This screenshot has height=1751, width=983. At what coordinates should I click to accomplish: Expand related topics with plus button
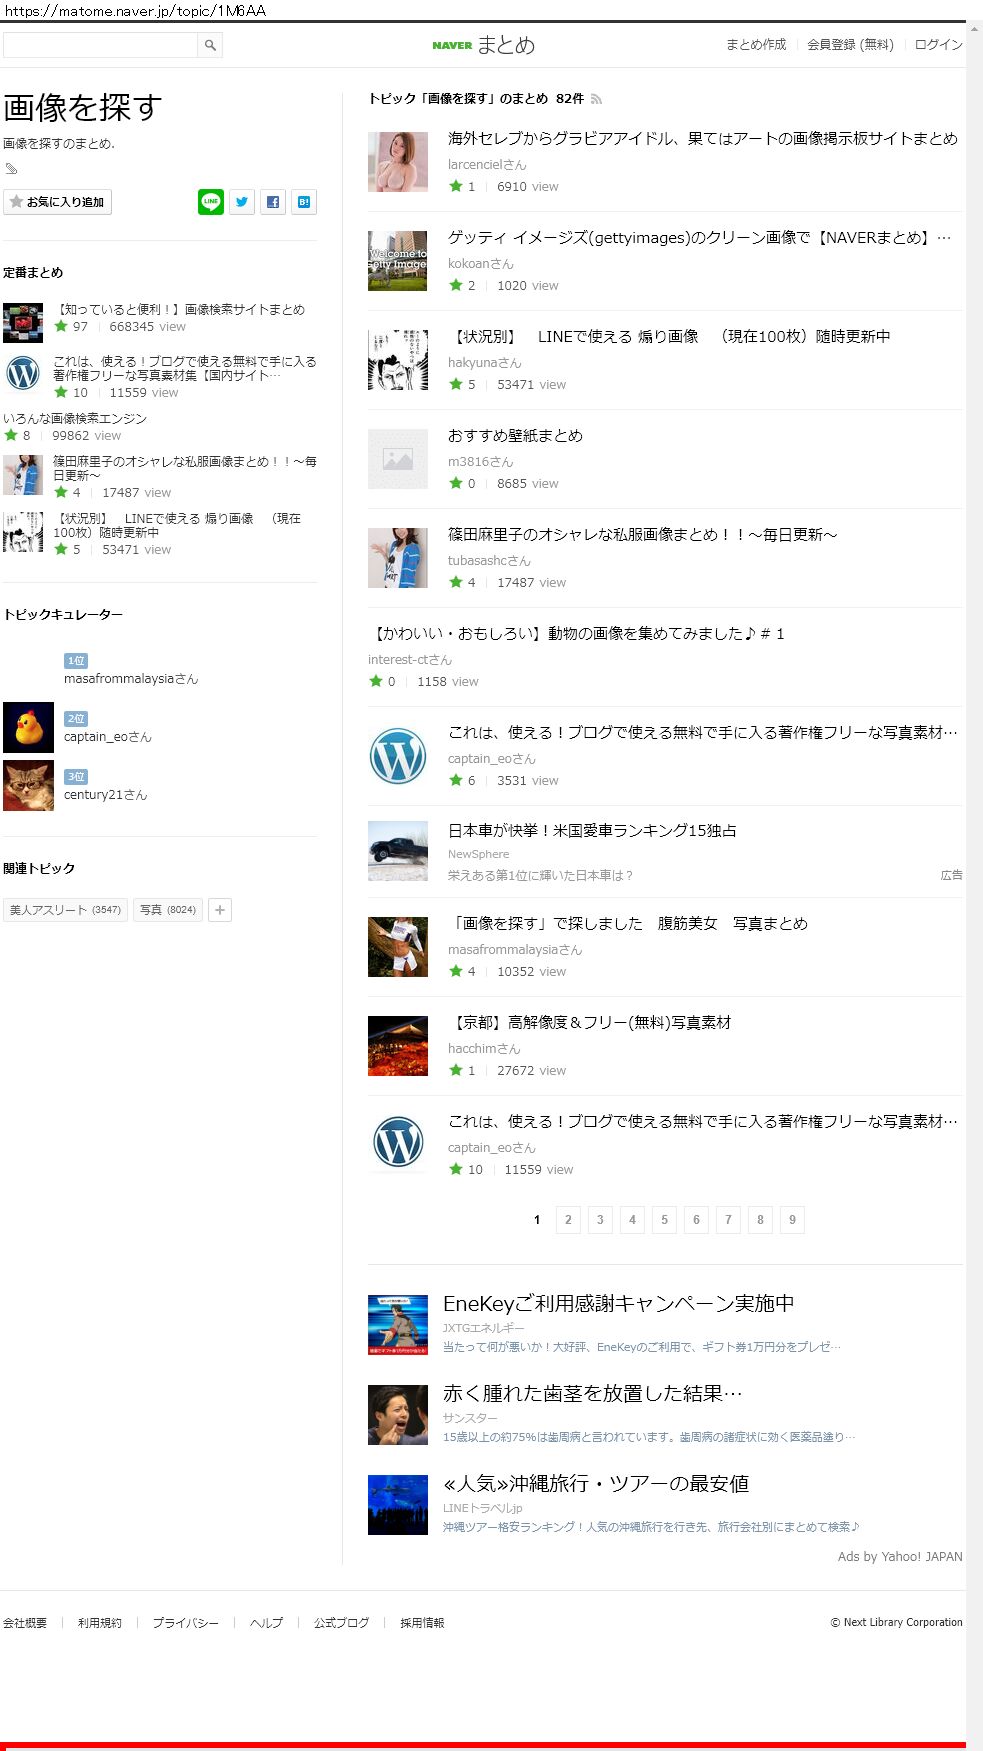click(x=220, y=910)
